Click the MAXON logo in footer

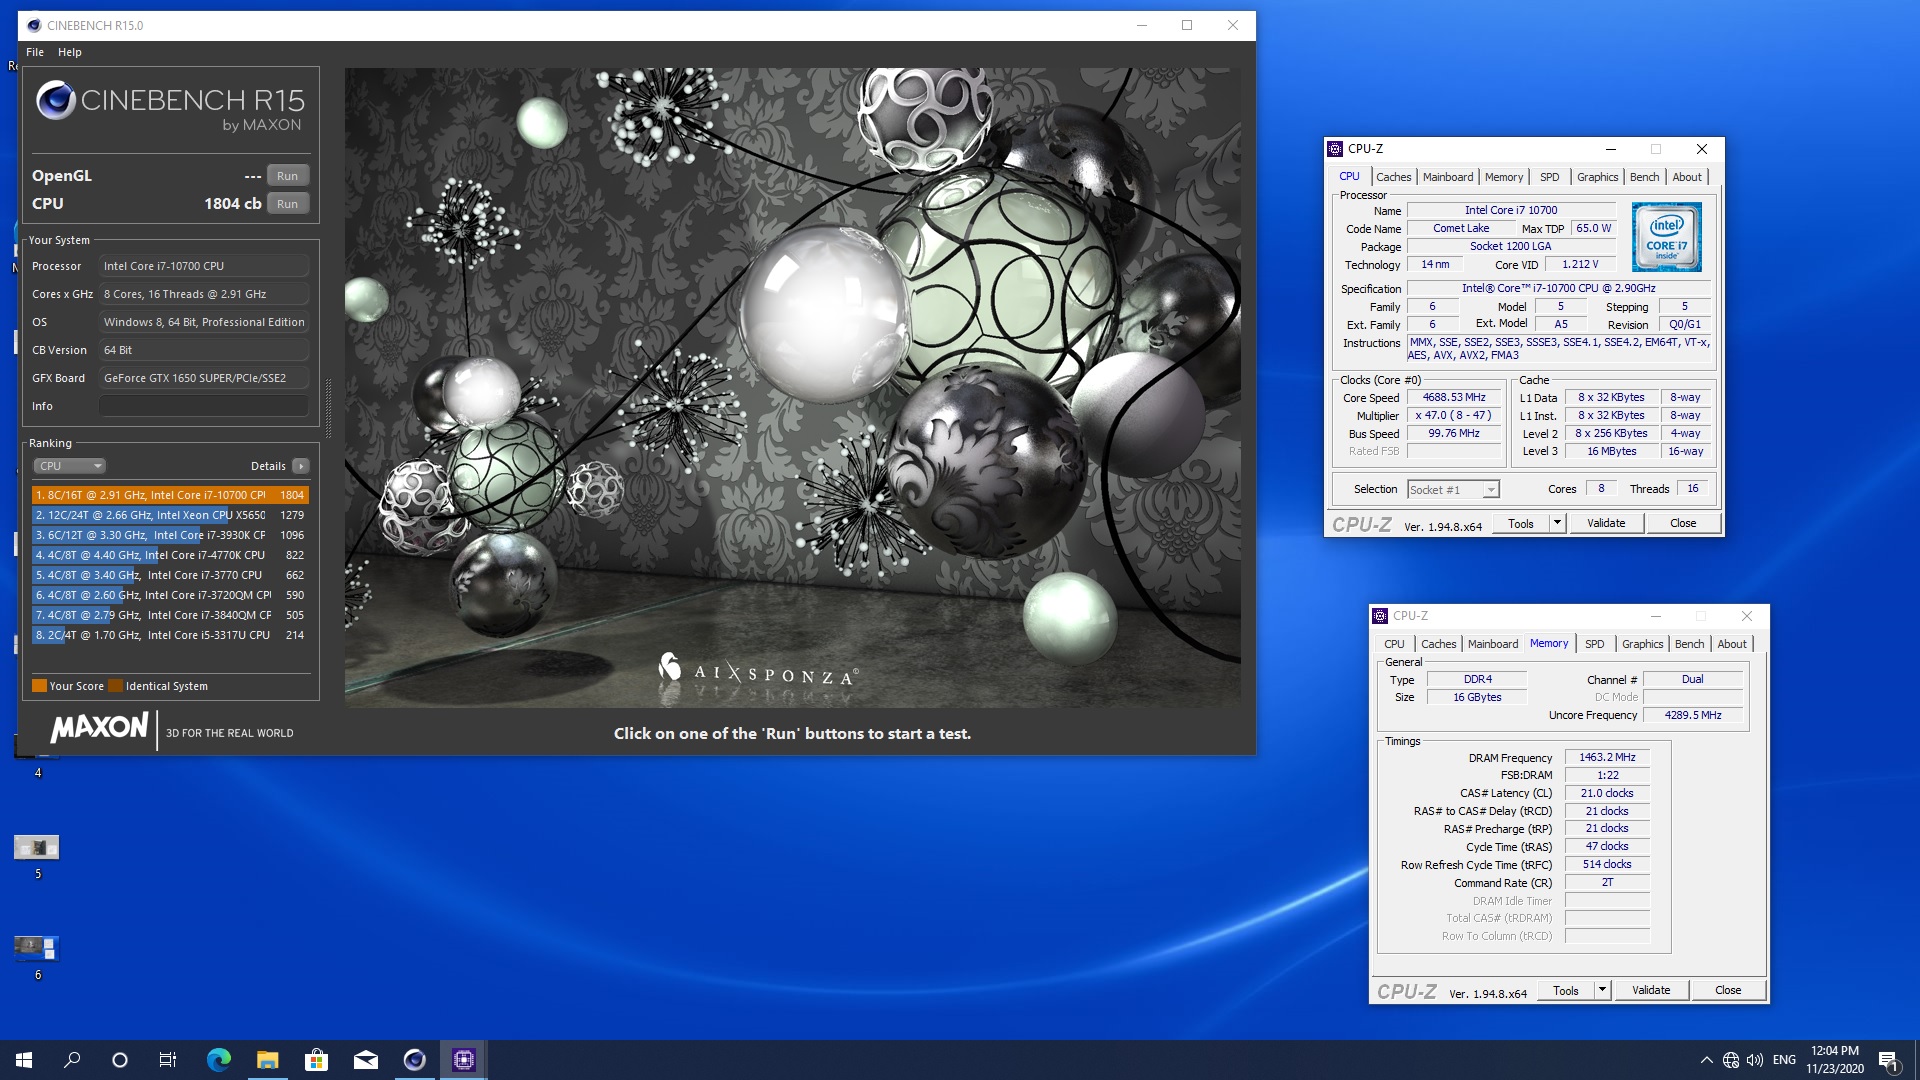(x=99, y=727)
